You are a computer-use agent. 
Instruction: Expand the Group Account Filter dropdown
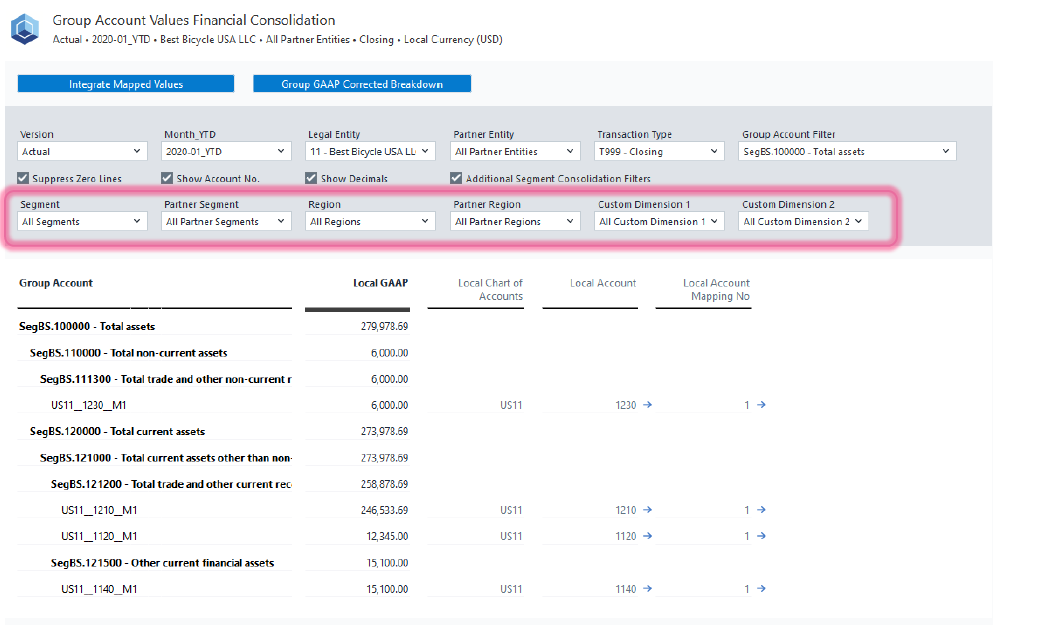coord(848,152)
